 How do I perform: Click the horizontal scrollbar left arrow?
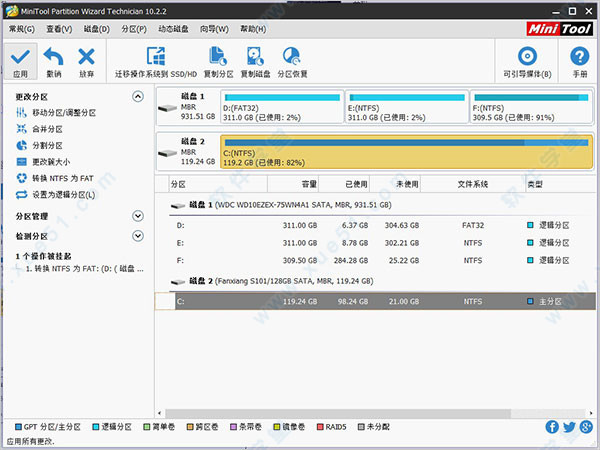[x=160, y=413]
